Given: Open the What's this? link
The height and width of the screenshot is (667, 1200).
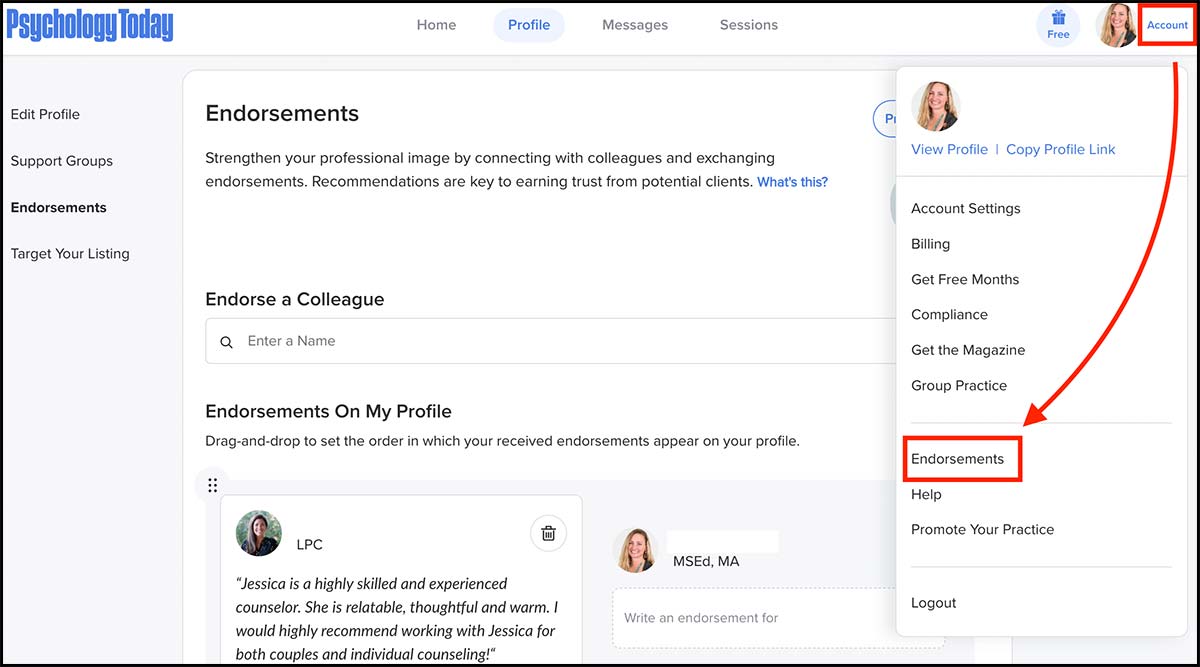Looking at the screenshot, I should (x=792, y=182).
